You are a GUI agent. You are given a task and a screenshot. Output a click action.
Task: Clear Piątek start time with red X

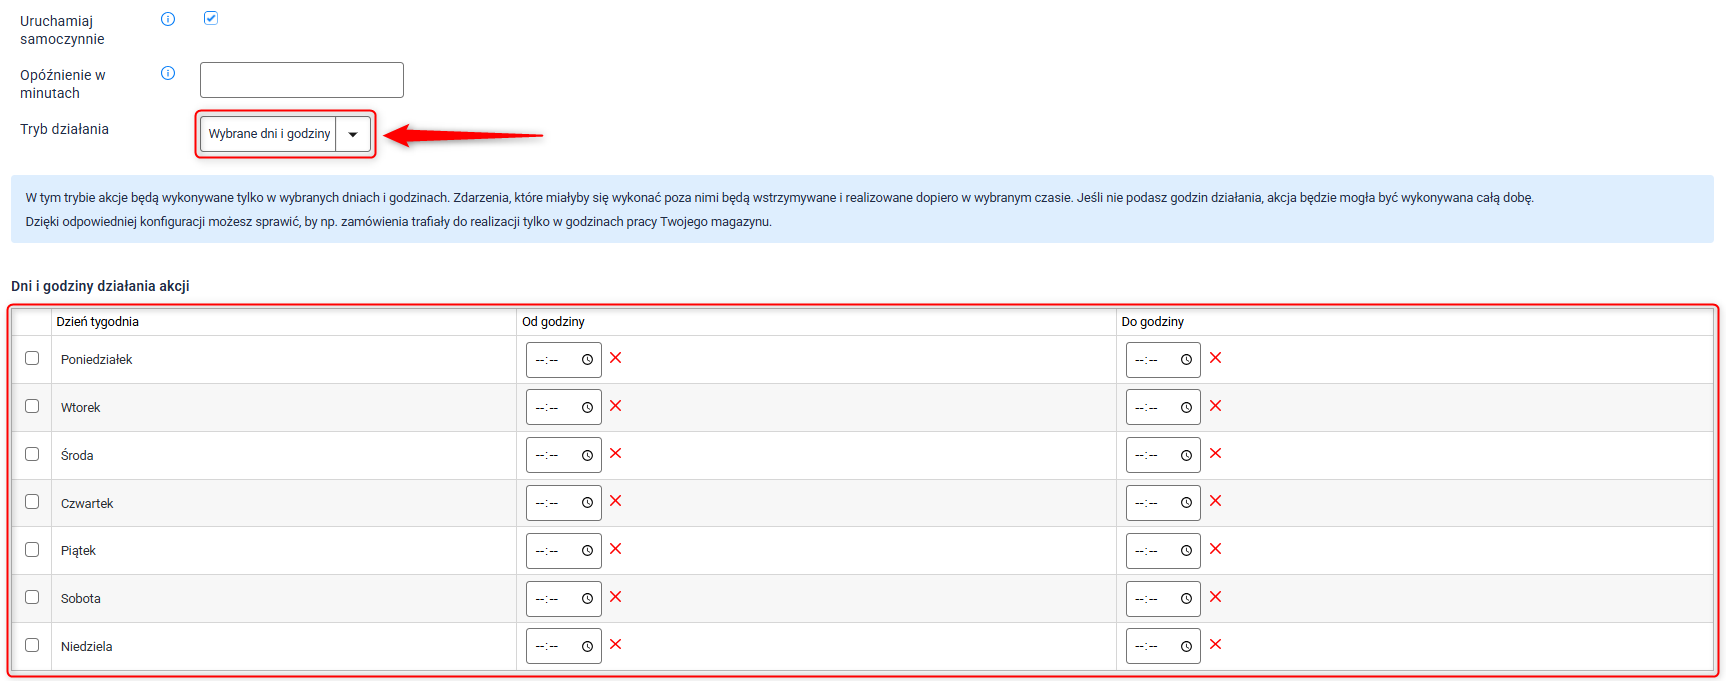616,549
